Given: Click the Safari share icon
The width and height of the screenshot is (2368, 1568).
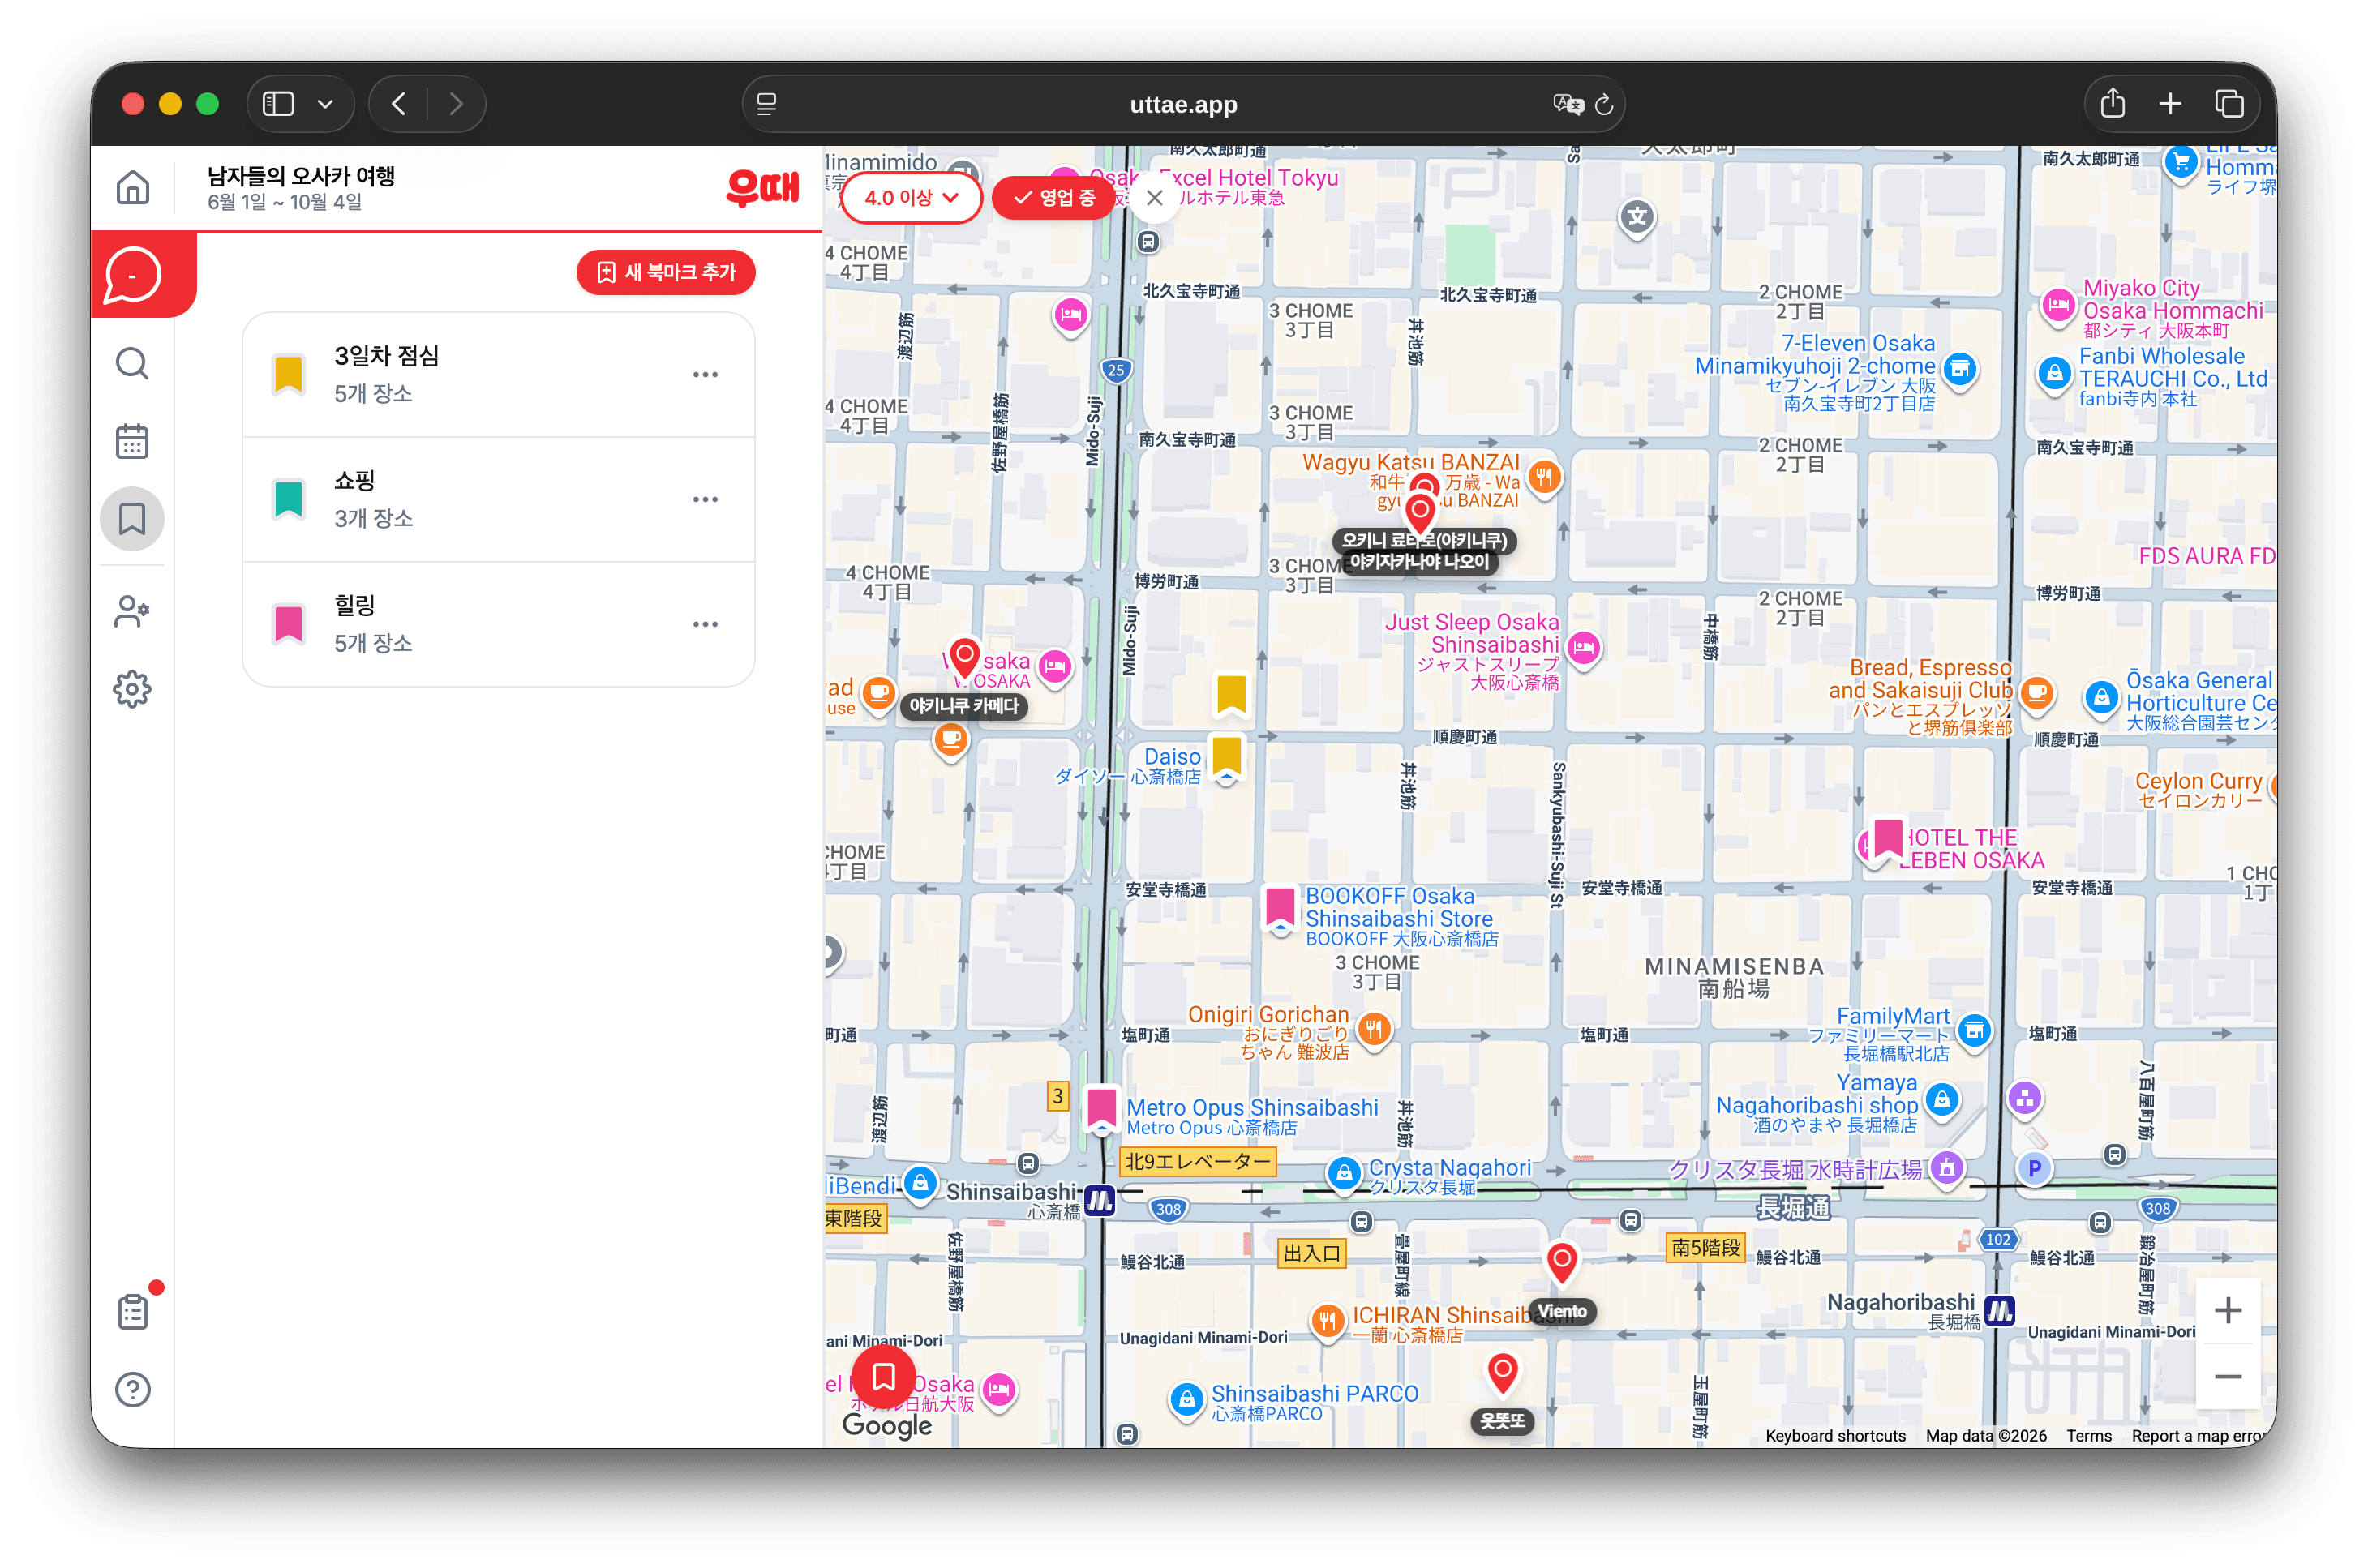Looking at the screenshot, I should click(2112, 104).
